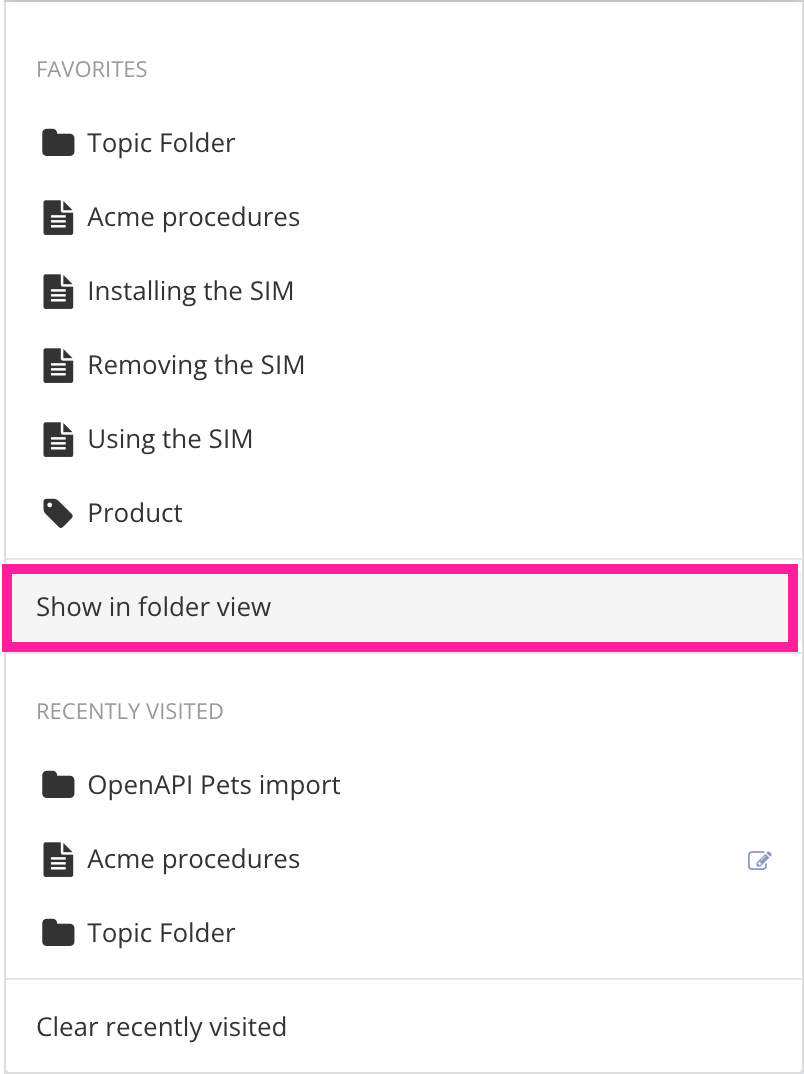Select Show in folder view
The height and width of the screenshot is (1074, 804).
click(152, 606)
